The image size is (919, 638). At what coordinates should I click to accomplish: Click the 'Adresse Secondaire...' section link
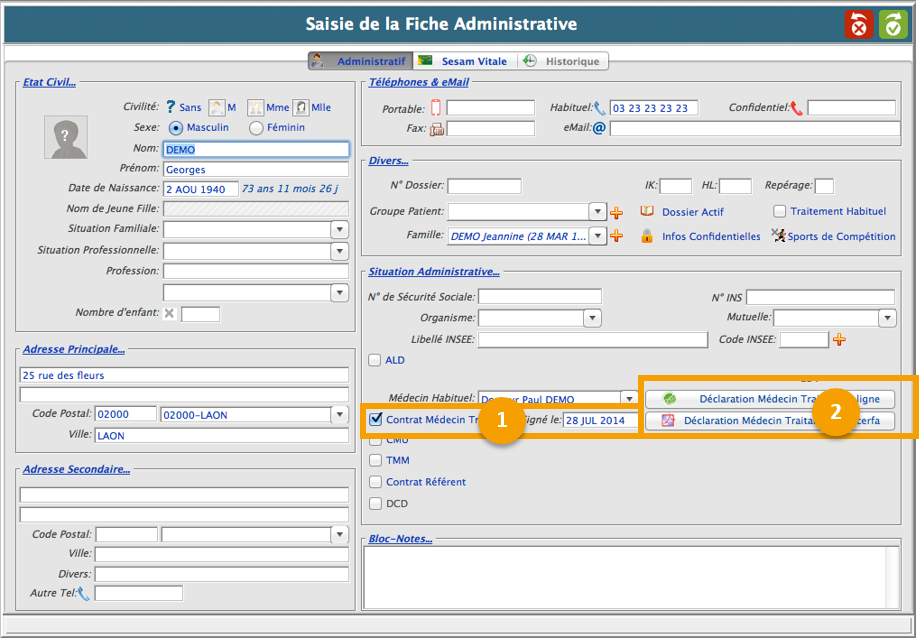[76, 469]
